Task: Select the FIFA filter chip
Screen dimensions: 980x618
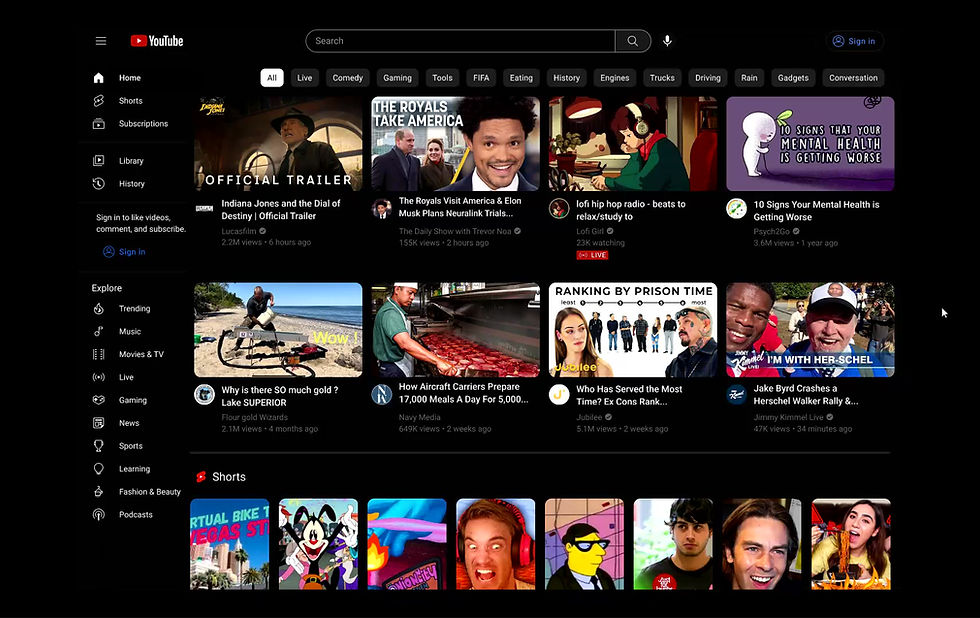Action: click(481, 78)
